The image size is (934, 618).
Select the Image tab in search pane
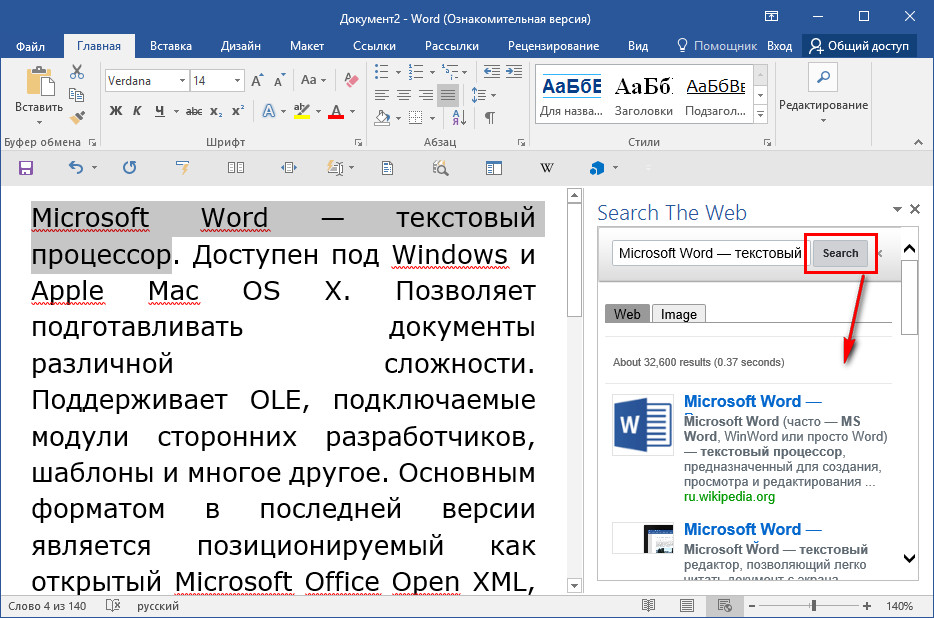click(x=678, y=314)
